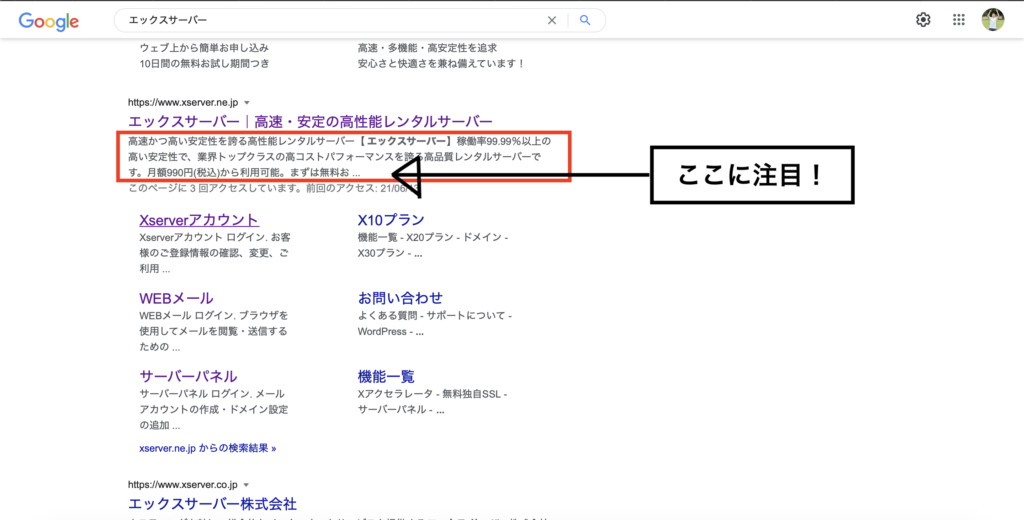
Task: Click the ウェブ上から簡単お申し込み text
Action: 204,48
